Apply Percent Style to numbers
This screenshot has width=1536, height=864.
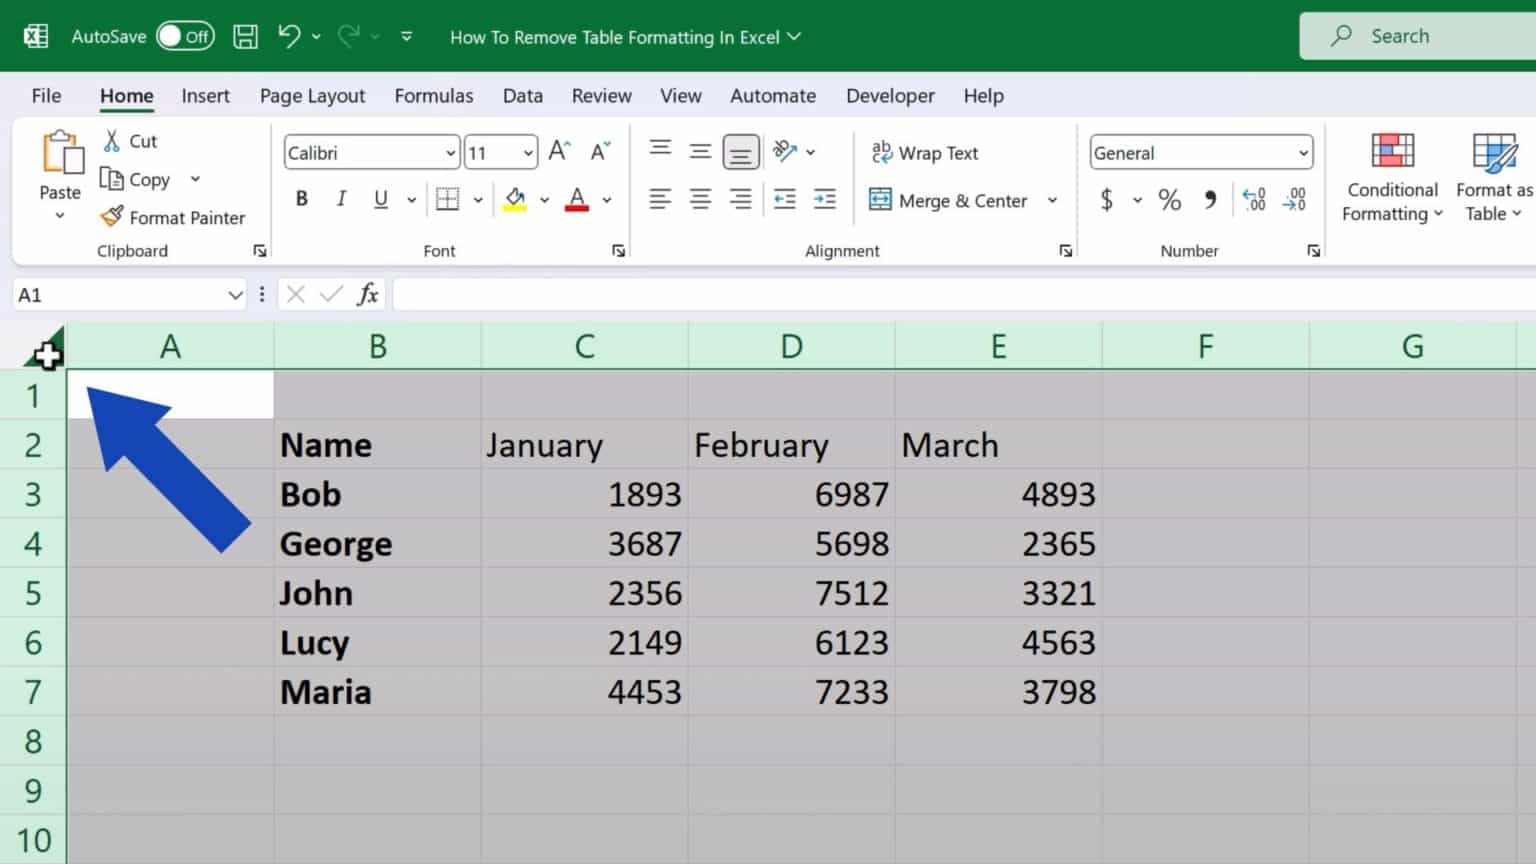[1169, 200]
